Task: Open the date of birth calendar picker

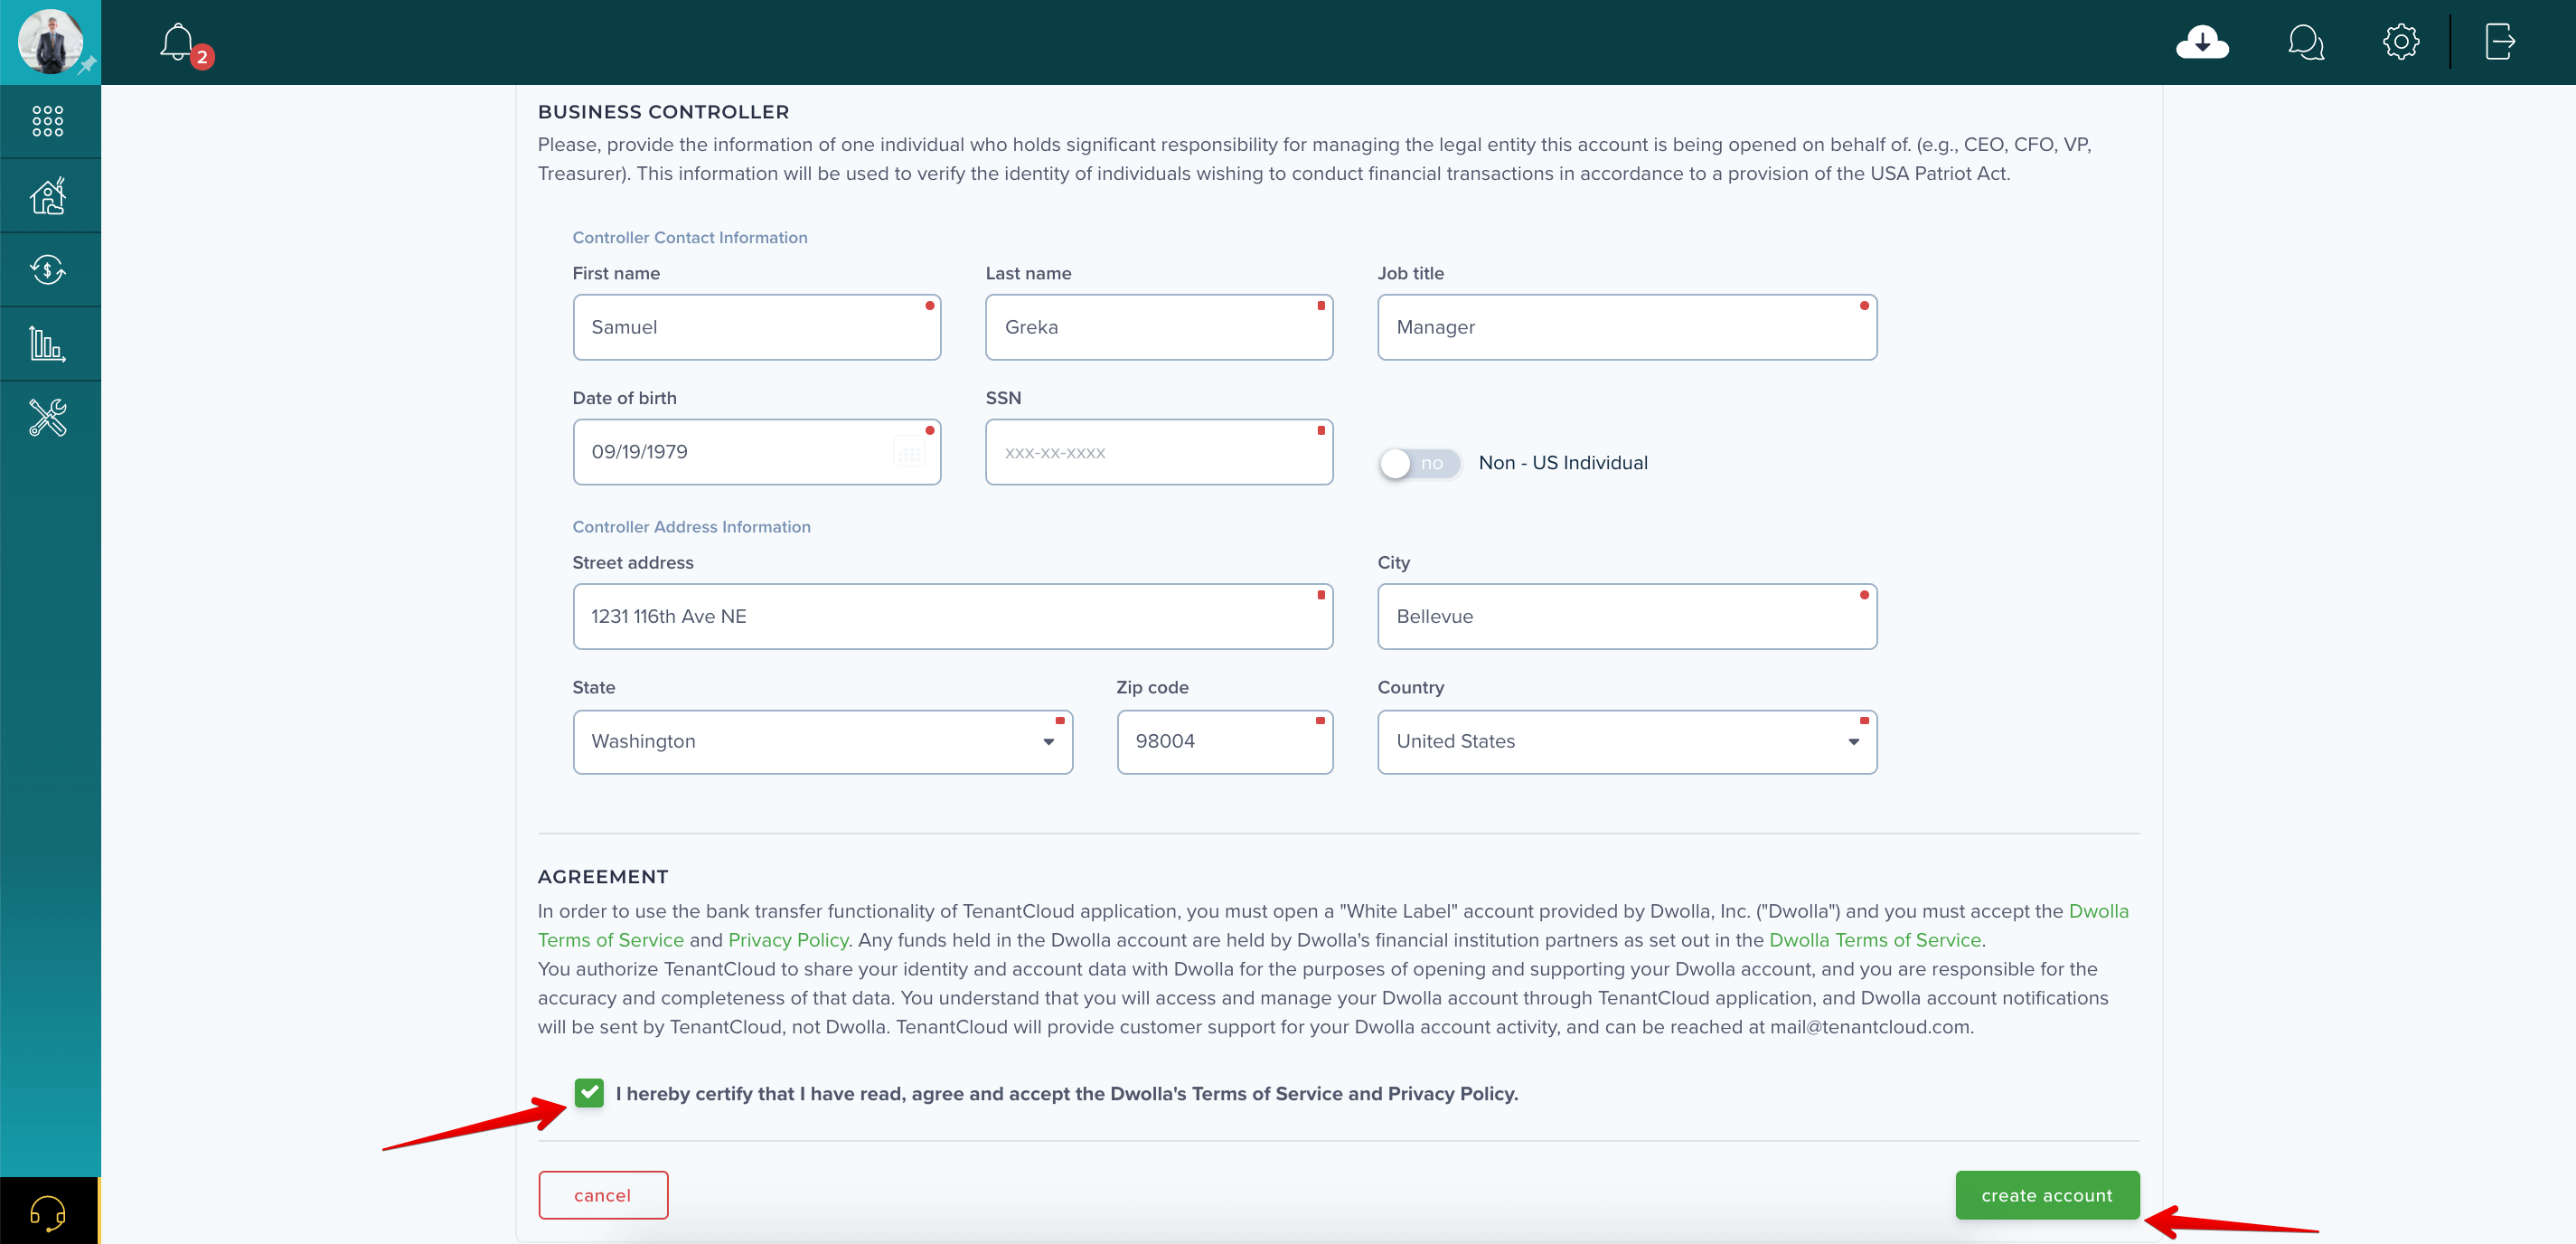Action: pyautogui.click(x=908, y=453)
